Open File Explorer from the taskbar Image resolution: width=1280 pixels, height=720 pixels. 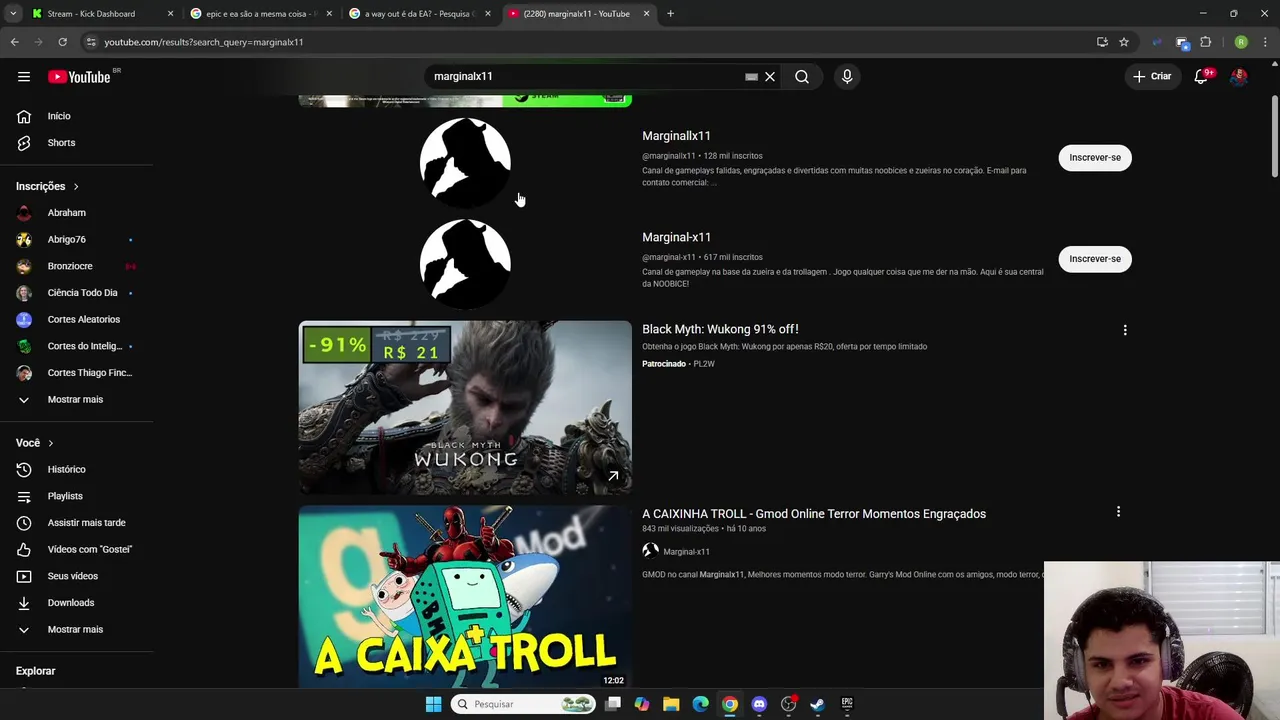point(671,704)
